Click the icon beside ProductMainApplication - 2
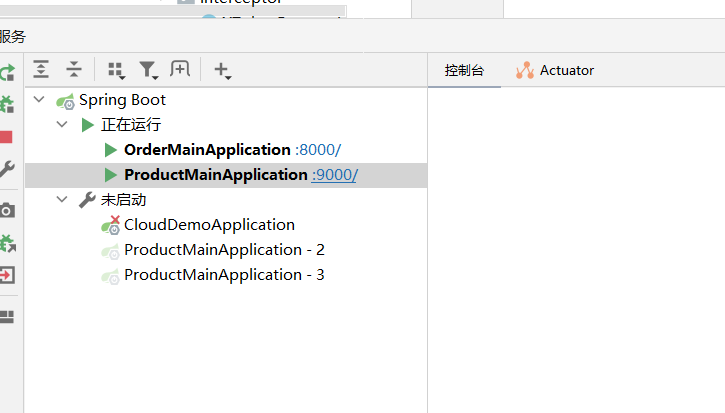The height and width of the screenshot is (413, 725). 111,251
